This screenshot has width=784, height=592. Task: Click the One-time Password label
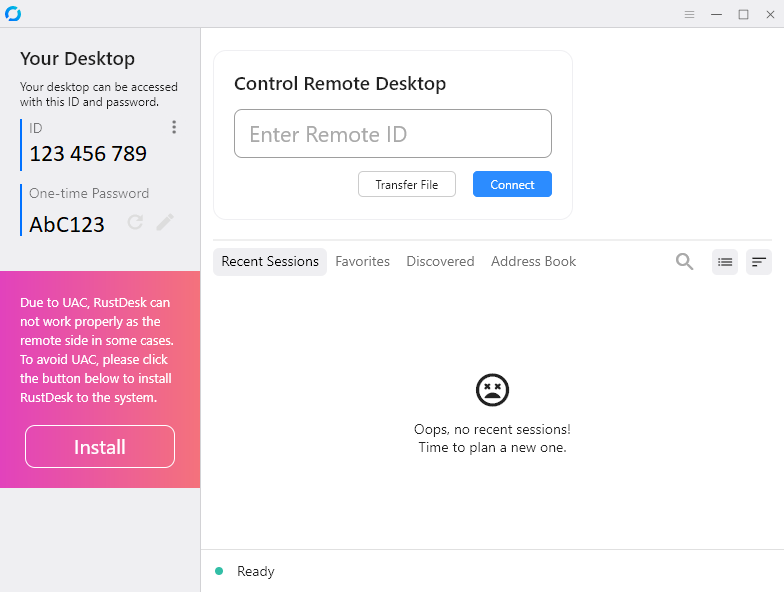coord(89,194)
